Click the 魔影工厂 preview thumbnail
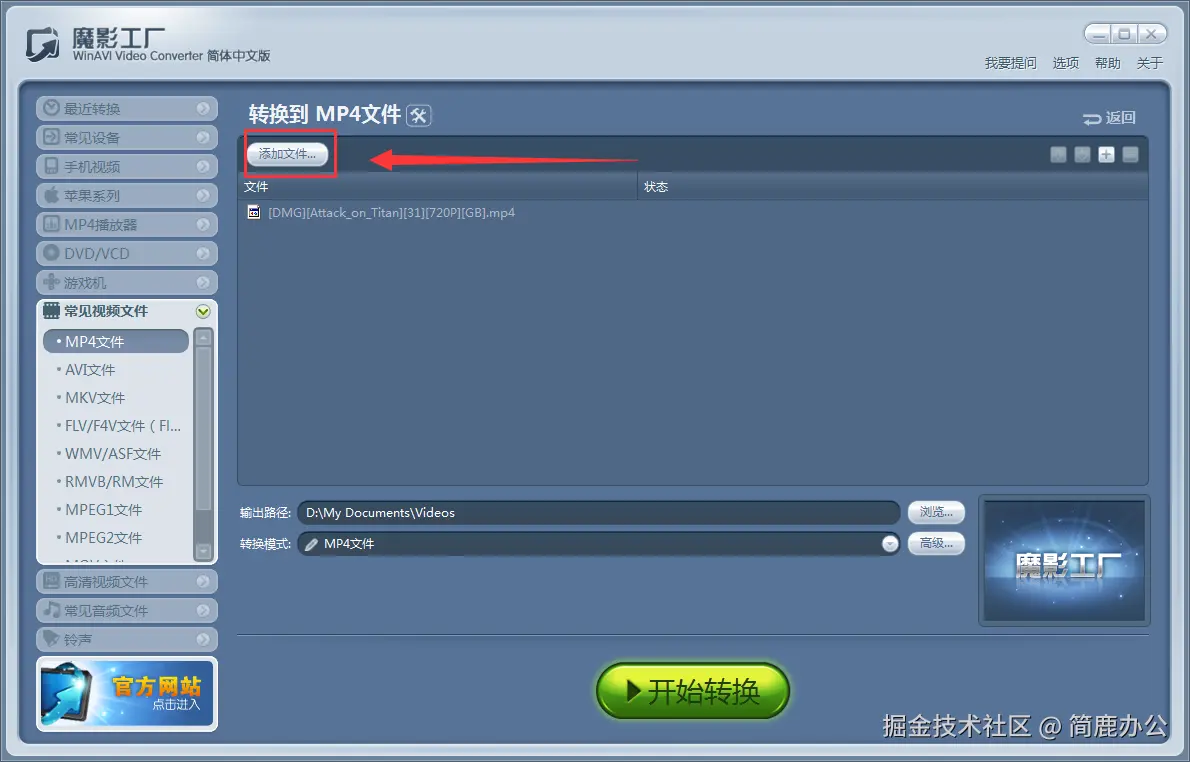Image resolution: width=1190 pixels, height=762 pixels. pos(1064,561)
